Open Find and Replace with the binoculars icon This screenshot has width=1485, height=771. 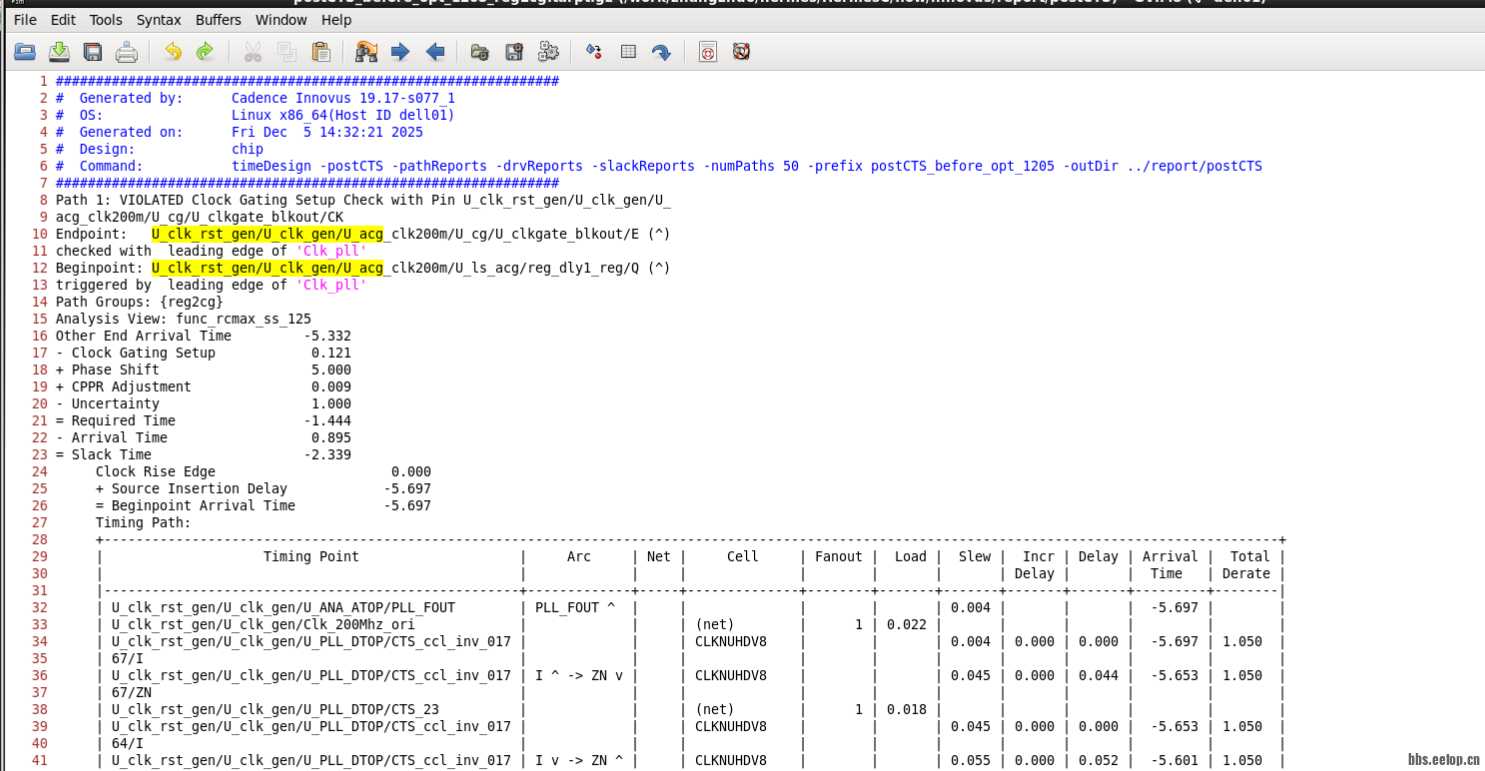pyautogui.click(x=366, y=51)
